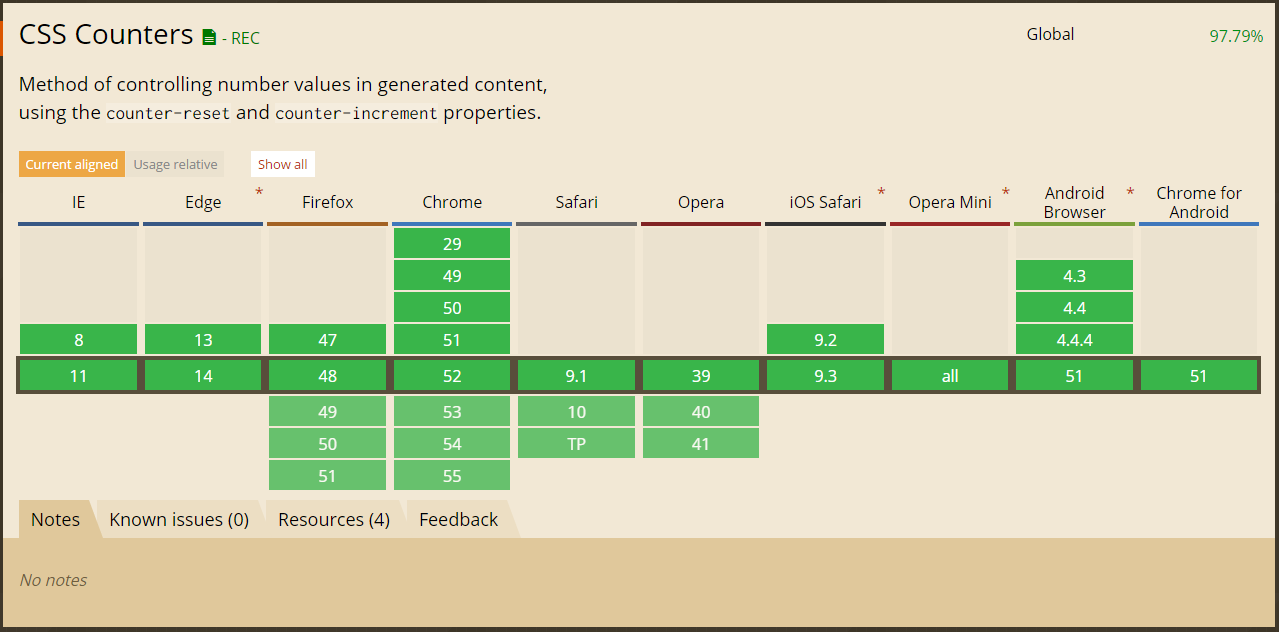Switch to Usage relative view
This screenshot has height=632, width=1279.
tap(175, 164)
